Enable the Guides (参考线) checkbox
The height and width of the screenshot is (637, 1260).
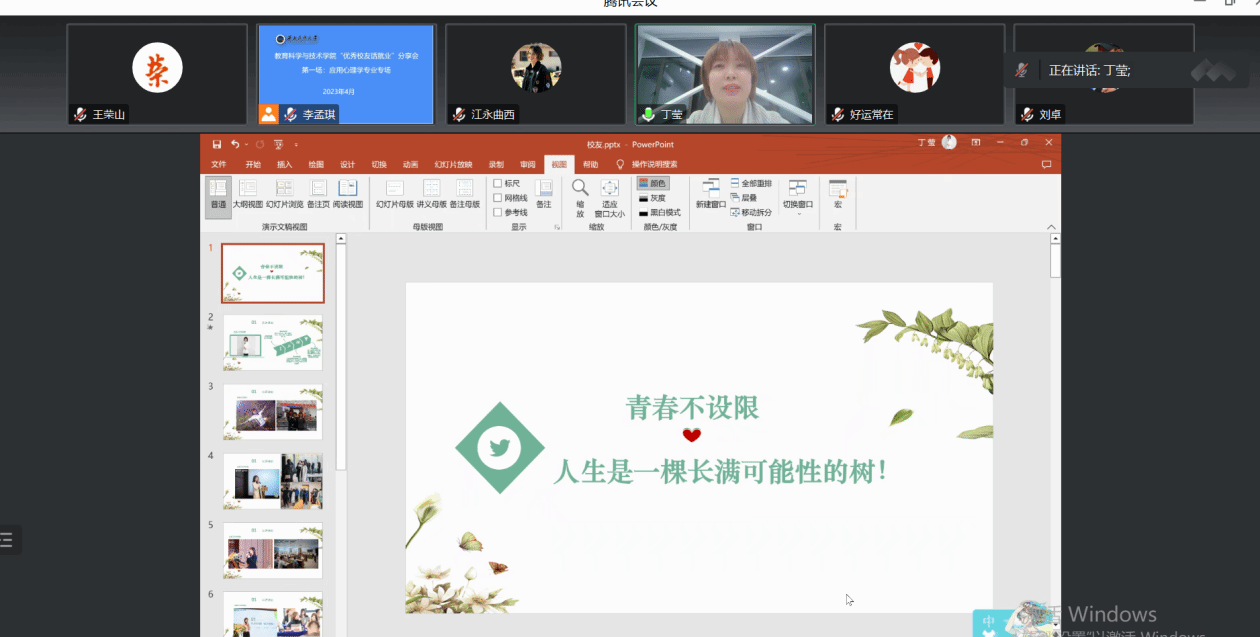coord(498,212)
